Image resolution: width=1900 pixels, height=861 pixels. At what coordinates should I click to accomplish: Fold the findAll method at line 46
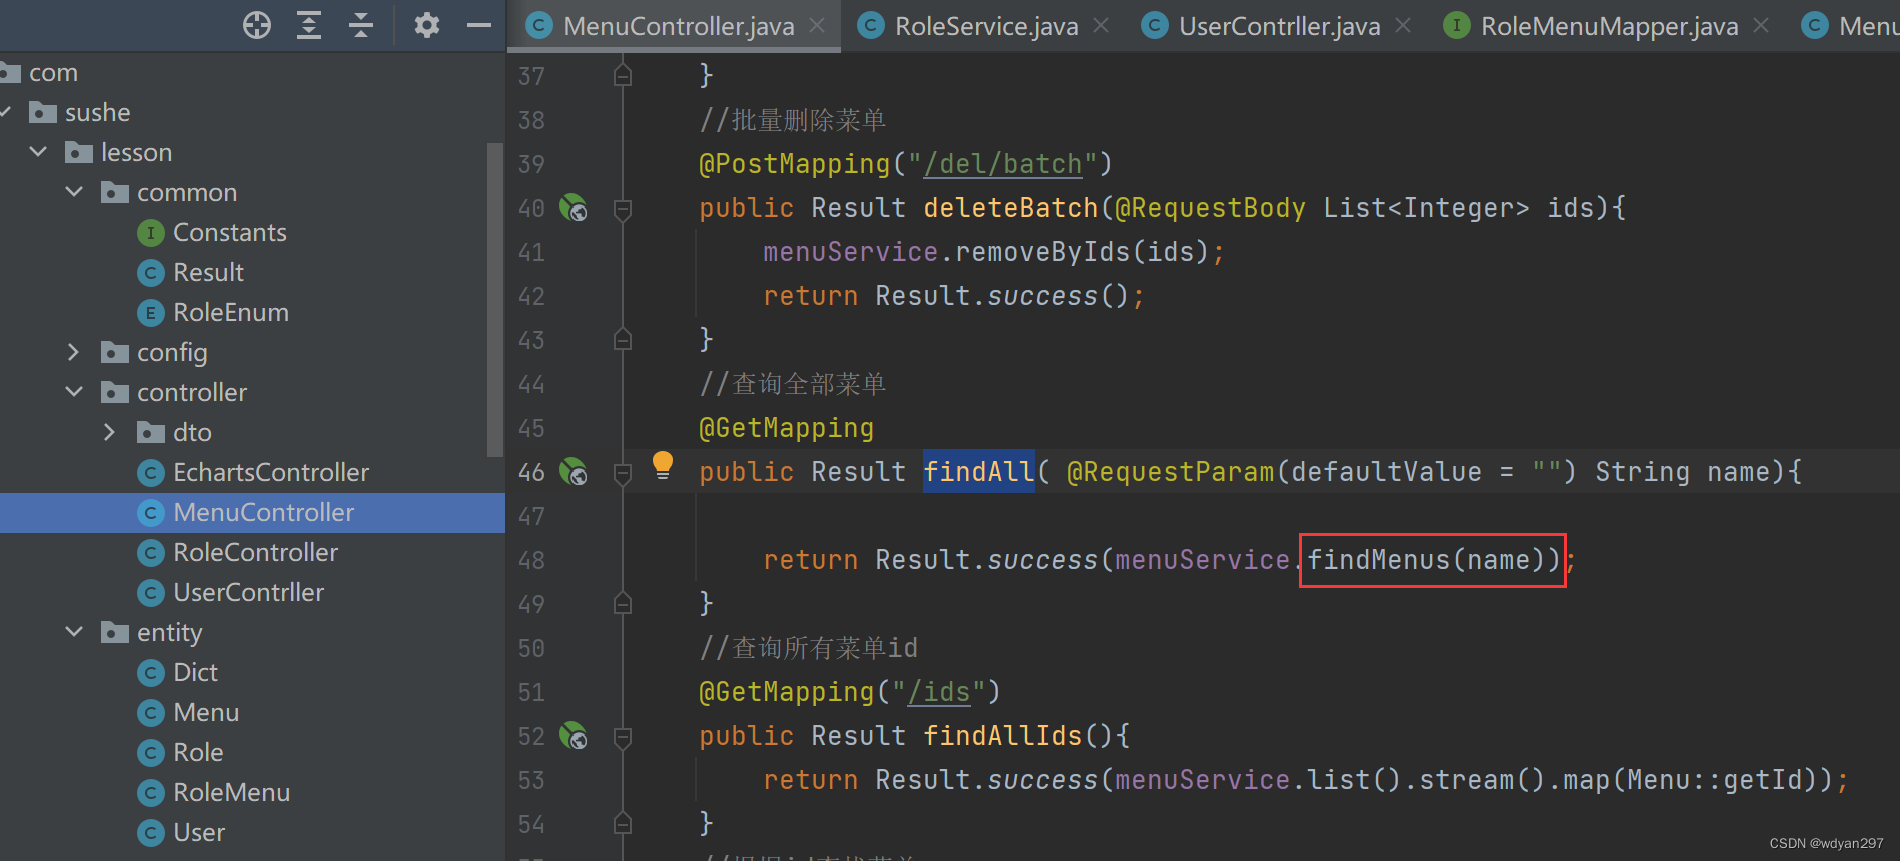pos(623,473)
